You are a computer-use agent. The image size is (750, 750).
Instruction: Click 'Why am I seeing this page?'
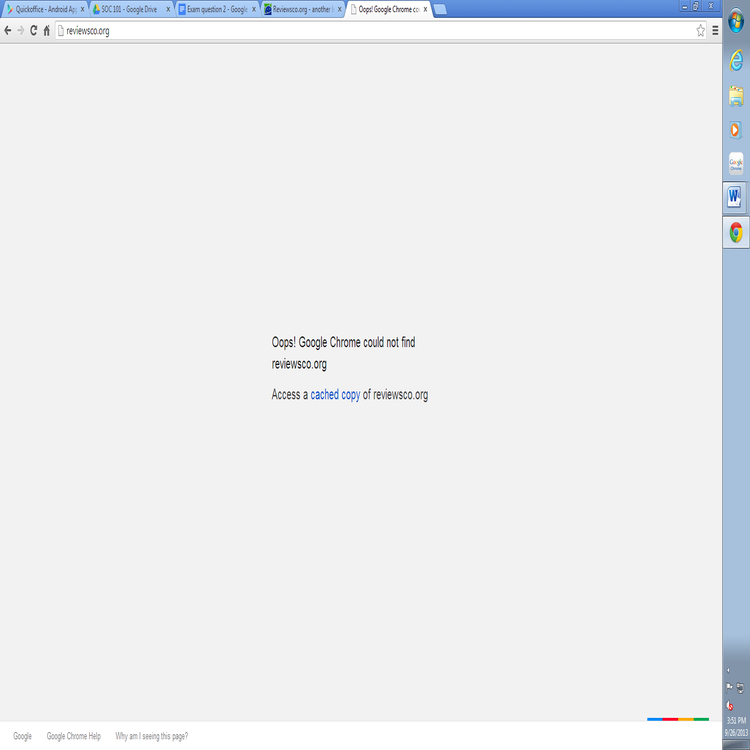151,736
